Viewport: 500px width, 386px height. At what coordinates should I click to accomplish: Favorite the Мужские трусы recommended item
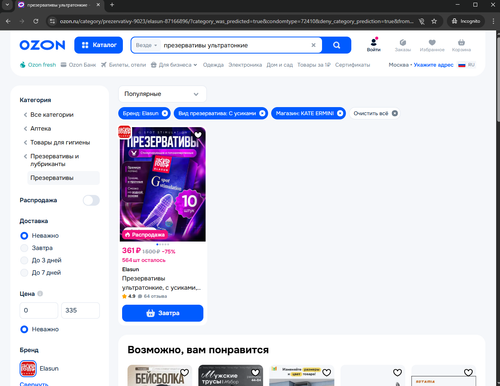tap(256, 372)
